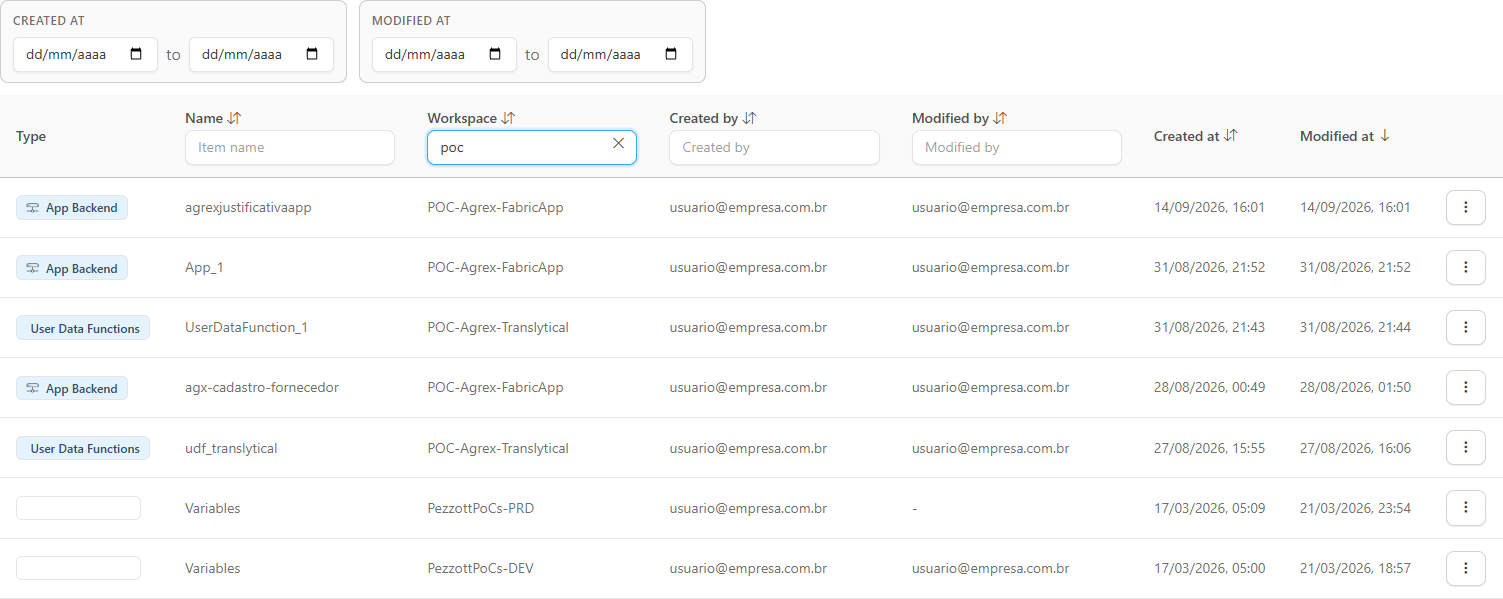
Task: Click the Created by column header label
Action: 704,118
